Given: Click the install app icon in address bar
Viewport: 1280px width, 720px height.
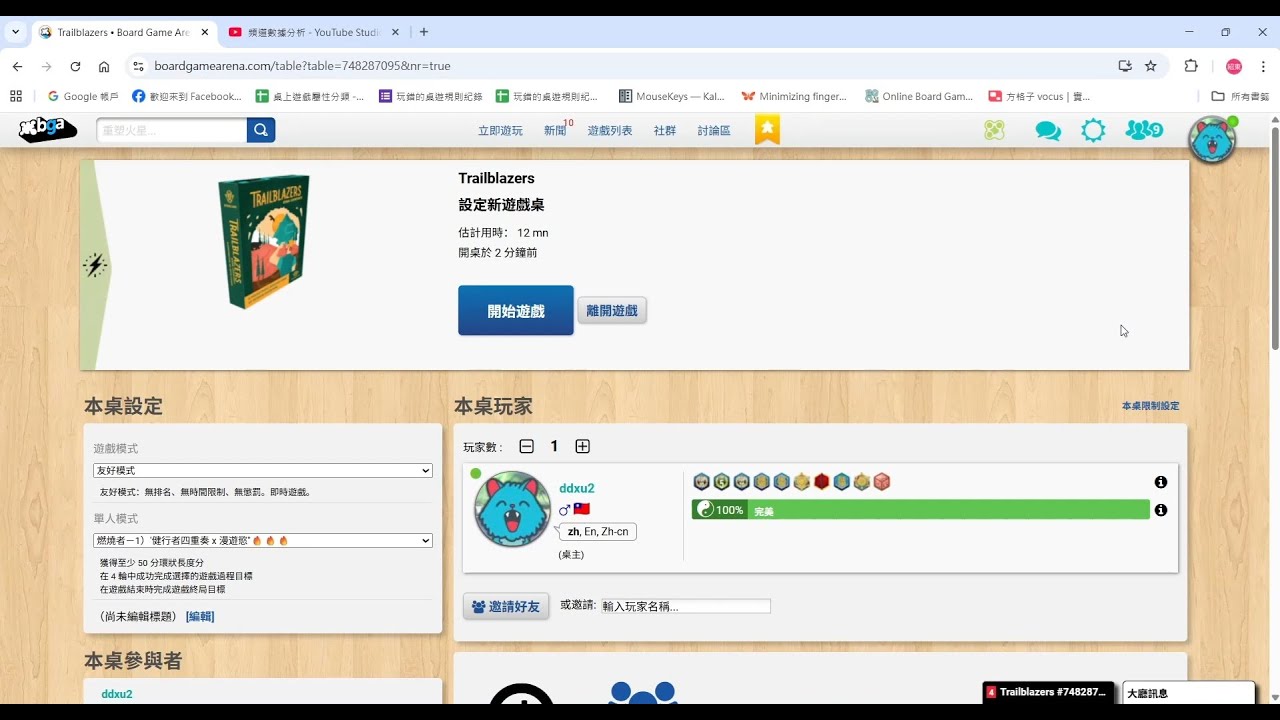Looking at the screenshot, I should pyautogui.click(x=1125, y=66).
